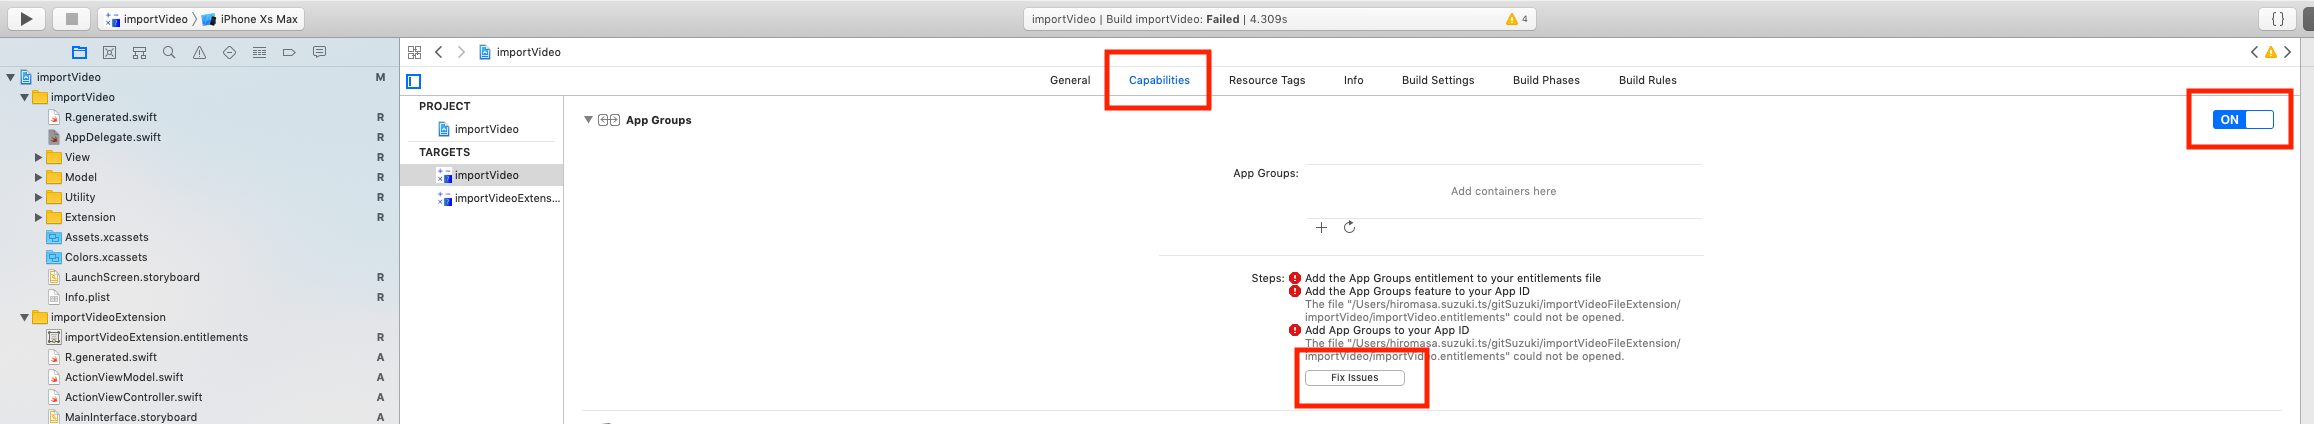Open the Find navigator magnifier icon
This screenshot has height=424, width=2314.
[169, 52]
